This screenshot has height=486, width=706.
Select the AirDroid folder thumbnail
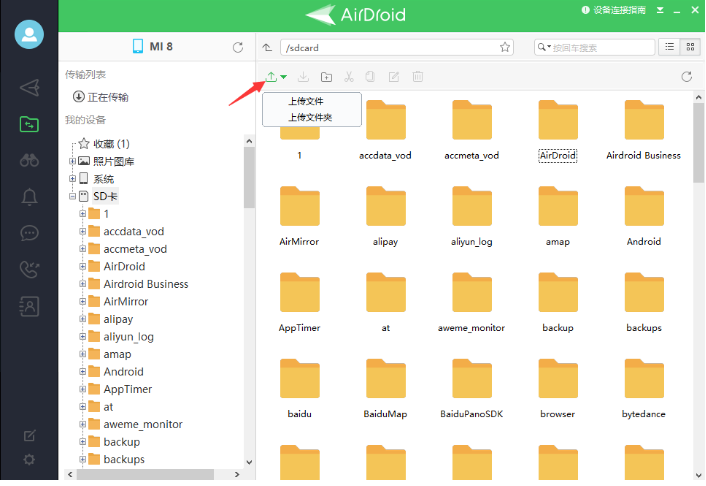tap(558, 131)
